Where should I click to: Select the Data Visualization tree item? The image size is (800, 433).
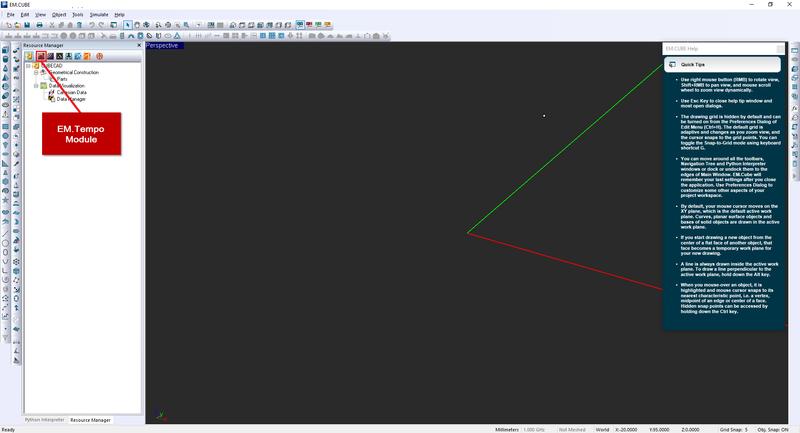(x=66, y=86)
